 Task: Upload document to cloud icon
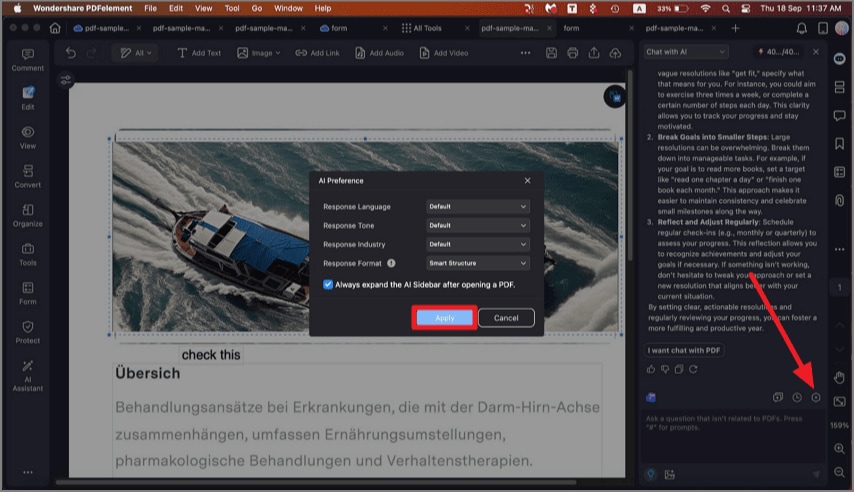[x=615, y=53]
